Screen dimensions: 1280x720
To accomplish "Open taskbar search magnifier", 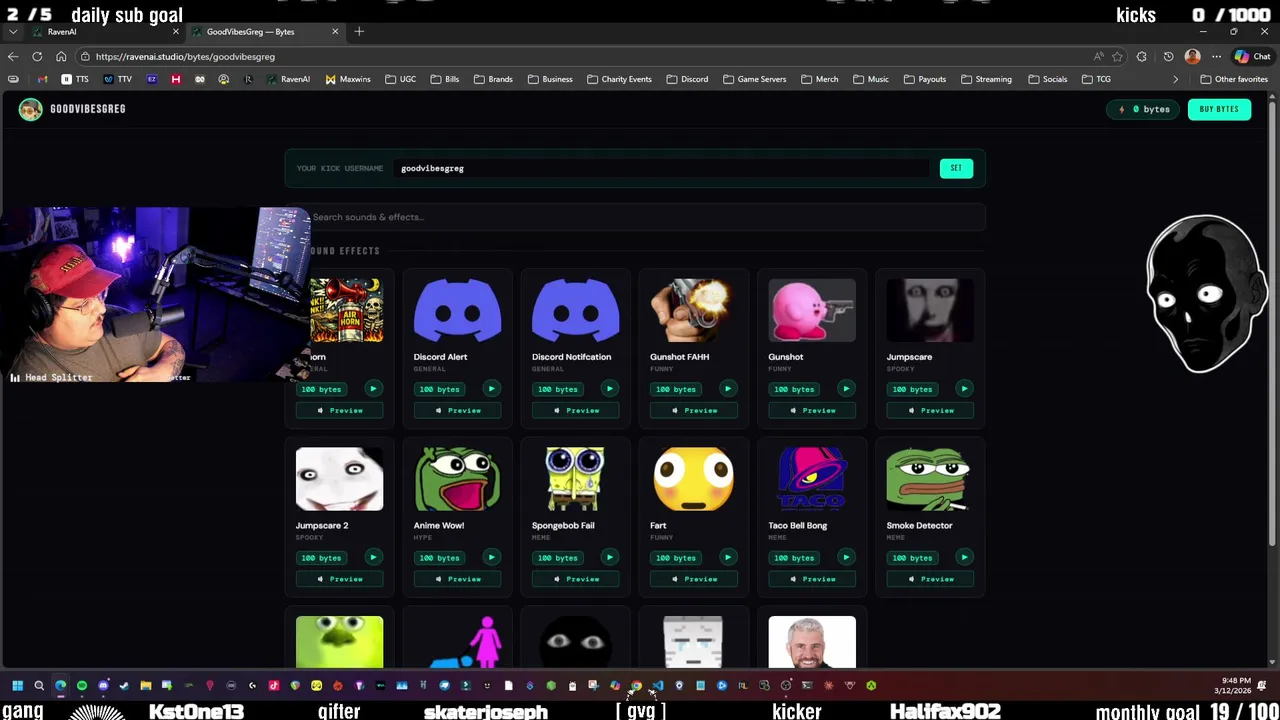I will [39, 686].
